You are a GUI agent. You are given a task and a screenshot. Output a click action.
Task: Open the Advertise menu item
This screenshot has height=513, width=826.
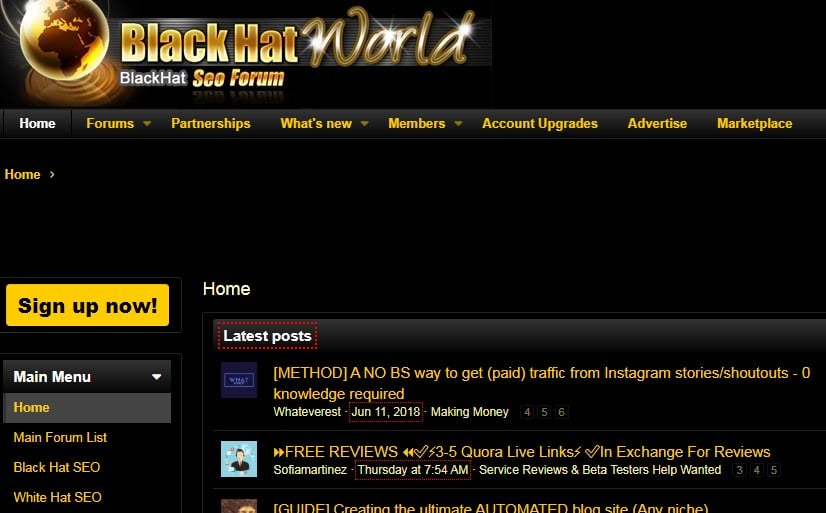tap(657, 123)
